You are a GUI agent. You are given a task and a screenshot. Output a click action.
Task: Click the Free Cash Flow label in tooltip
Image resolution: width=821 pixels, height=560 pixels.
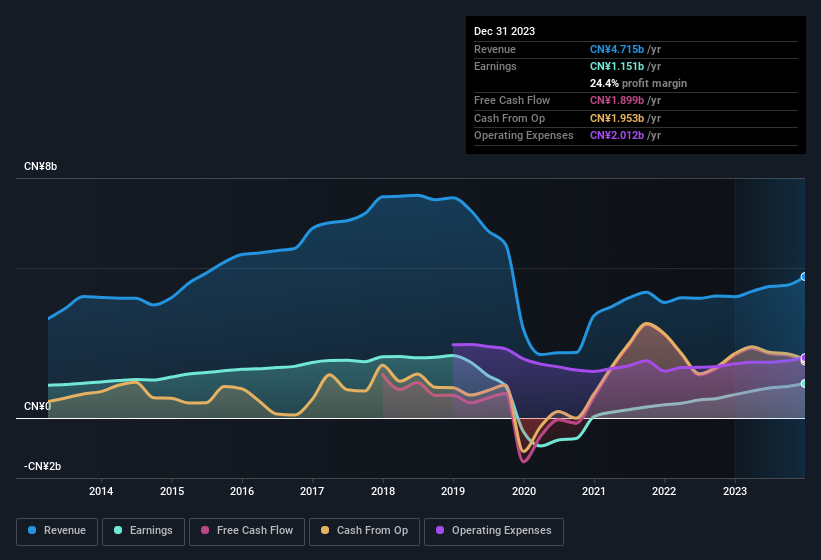(512, 100)
